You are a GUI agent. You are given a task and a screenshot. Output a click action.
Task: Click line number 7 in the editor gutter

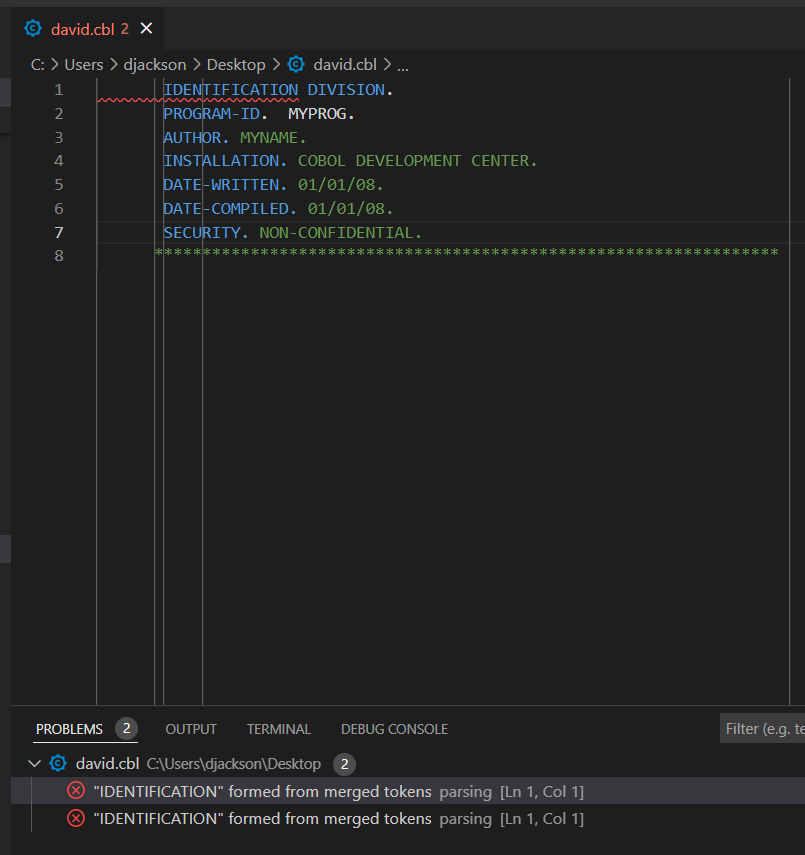coord(58,232)
